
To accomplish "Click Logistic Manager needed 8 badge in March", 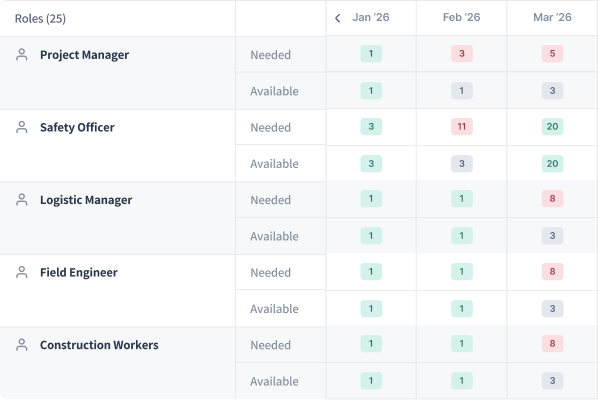I will pyautogui.click(x=552, y=198).
